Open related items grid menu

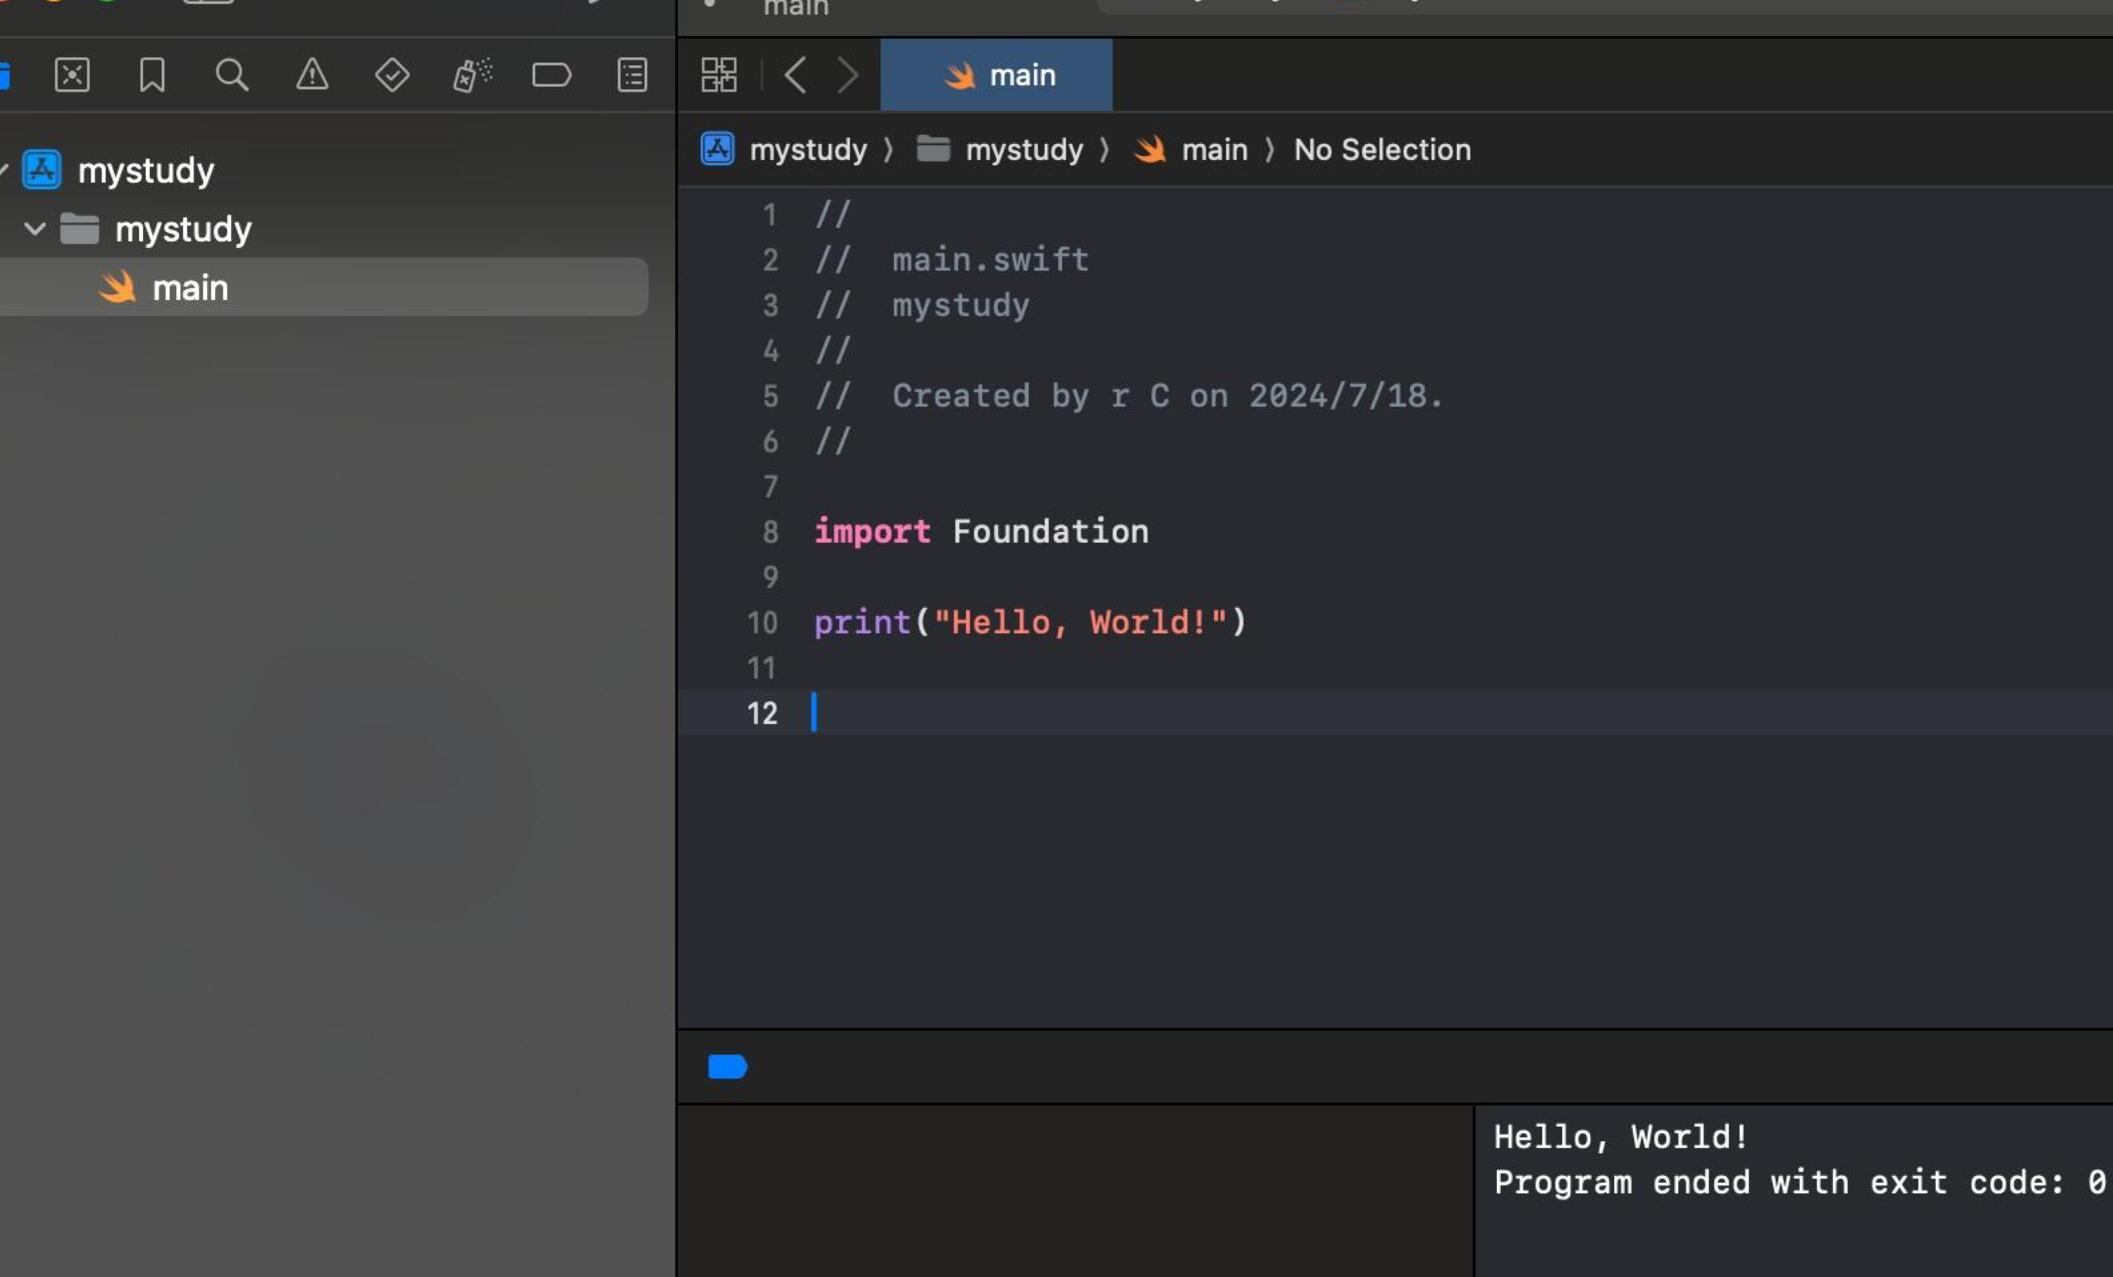(719, 75)
